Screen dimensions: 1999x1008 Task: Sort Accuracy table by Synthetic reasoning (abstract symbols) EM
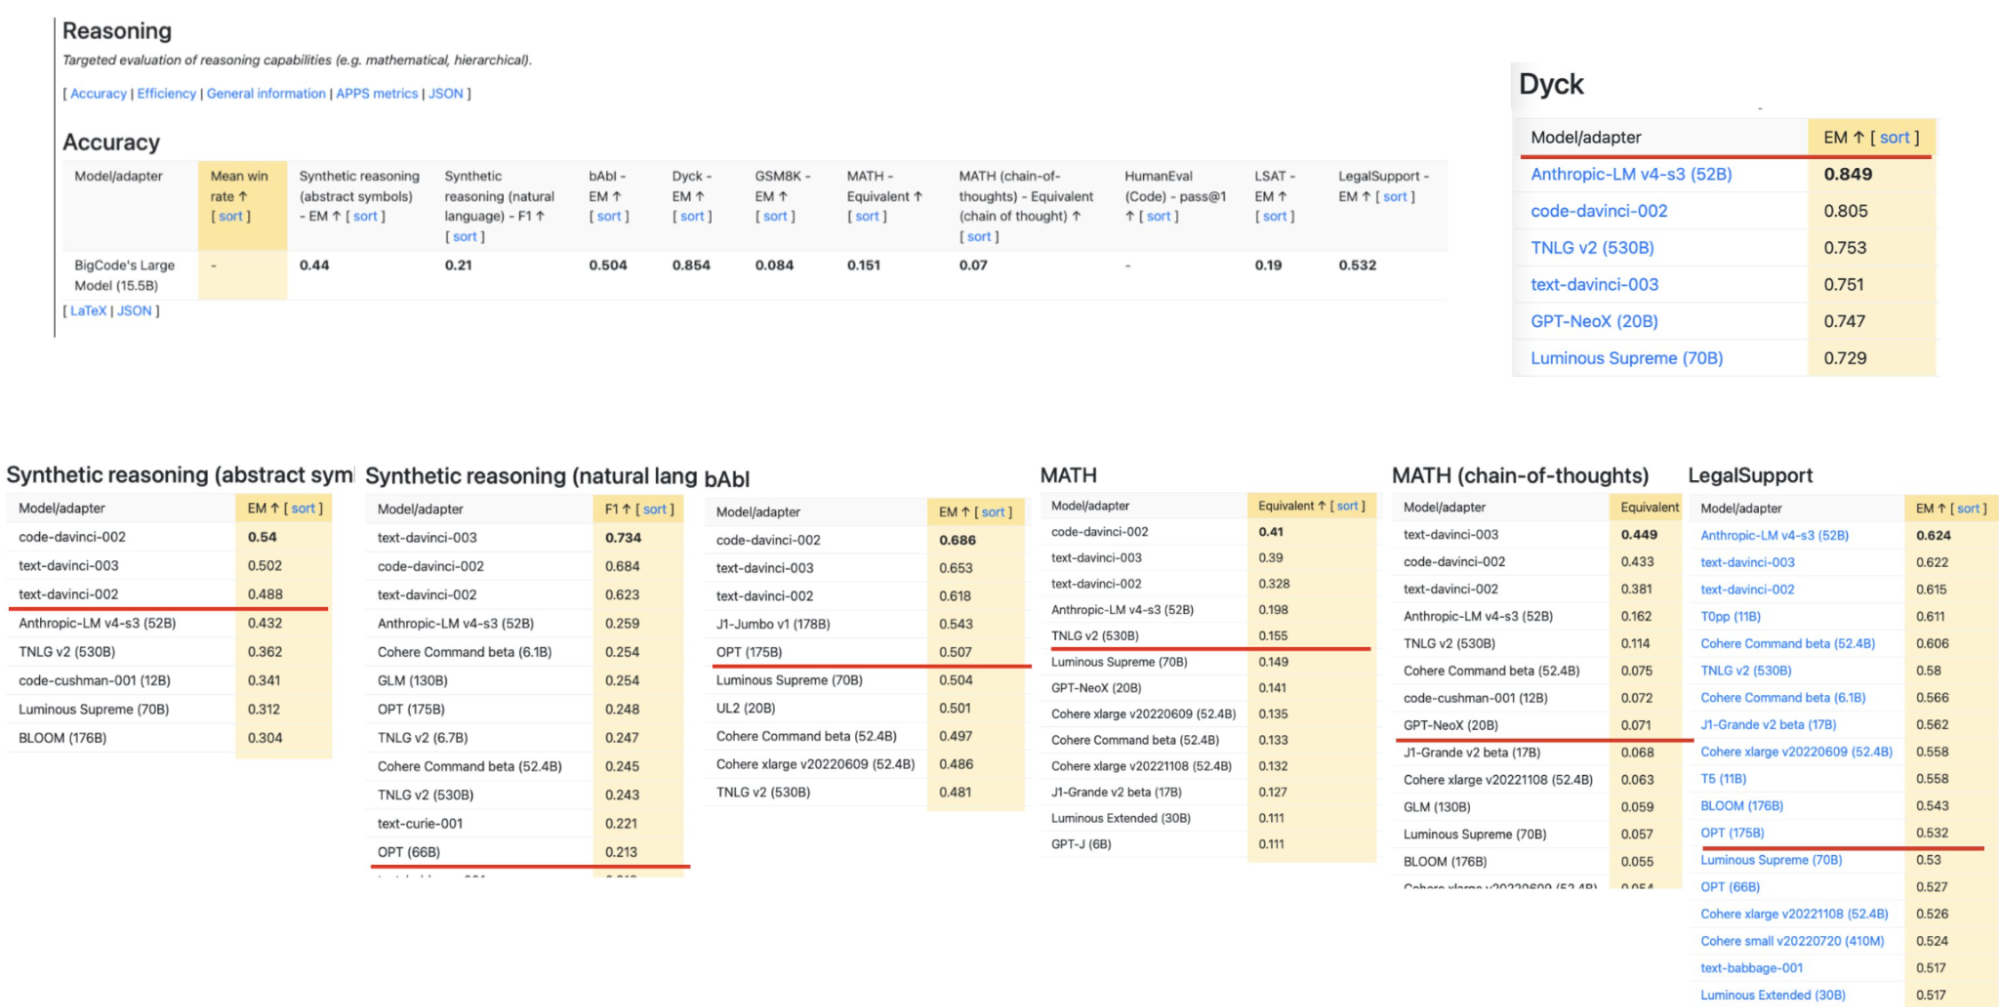point(365,216)
